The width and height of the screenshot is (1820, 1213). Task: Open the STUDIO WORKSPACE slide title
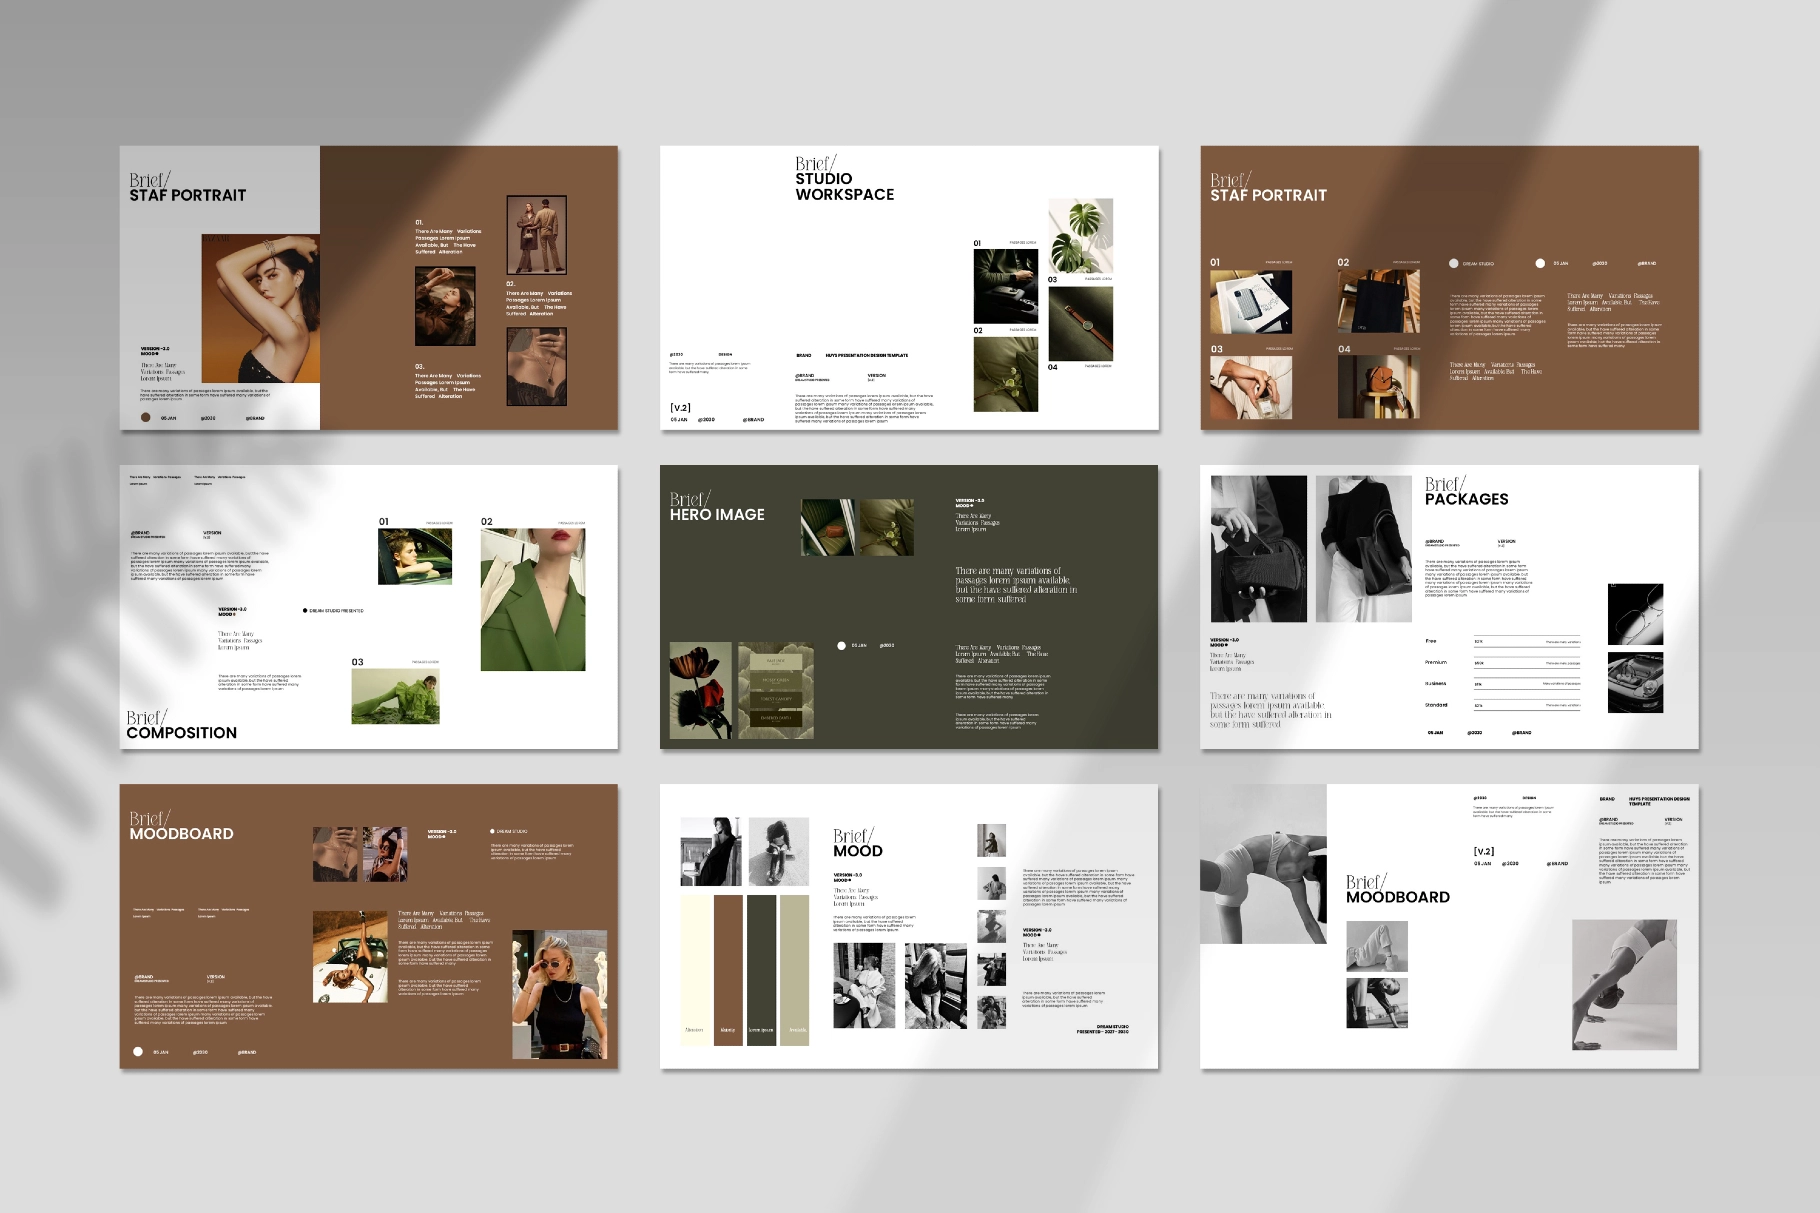pos(845,185)
